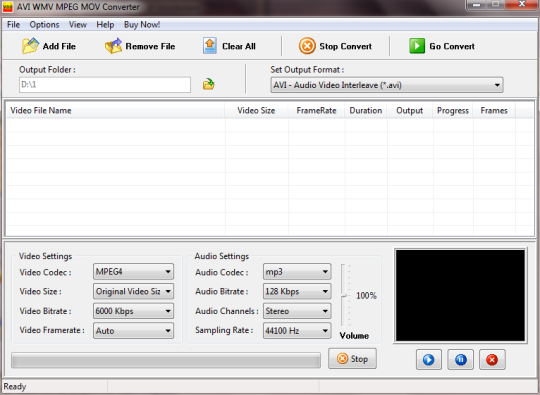Click the Frames column header

pos(494,111)
